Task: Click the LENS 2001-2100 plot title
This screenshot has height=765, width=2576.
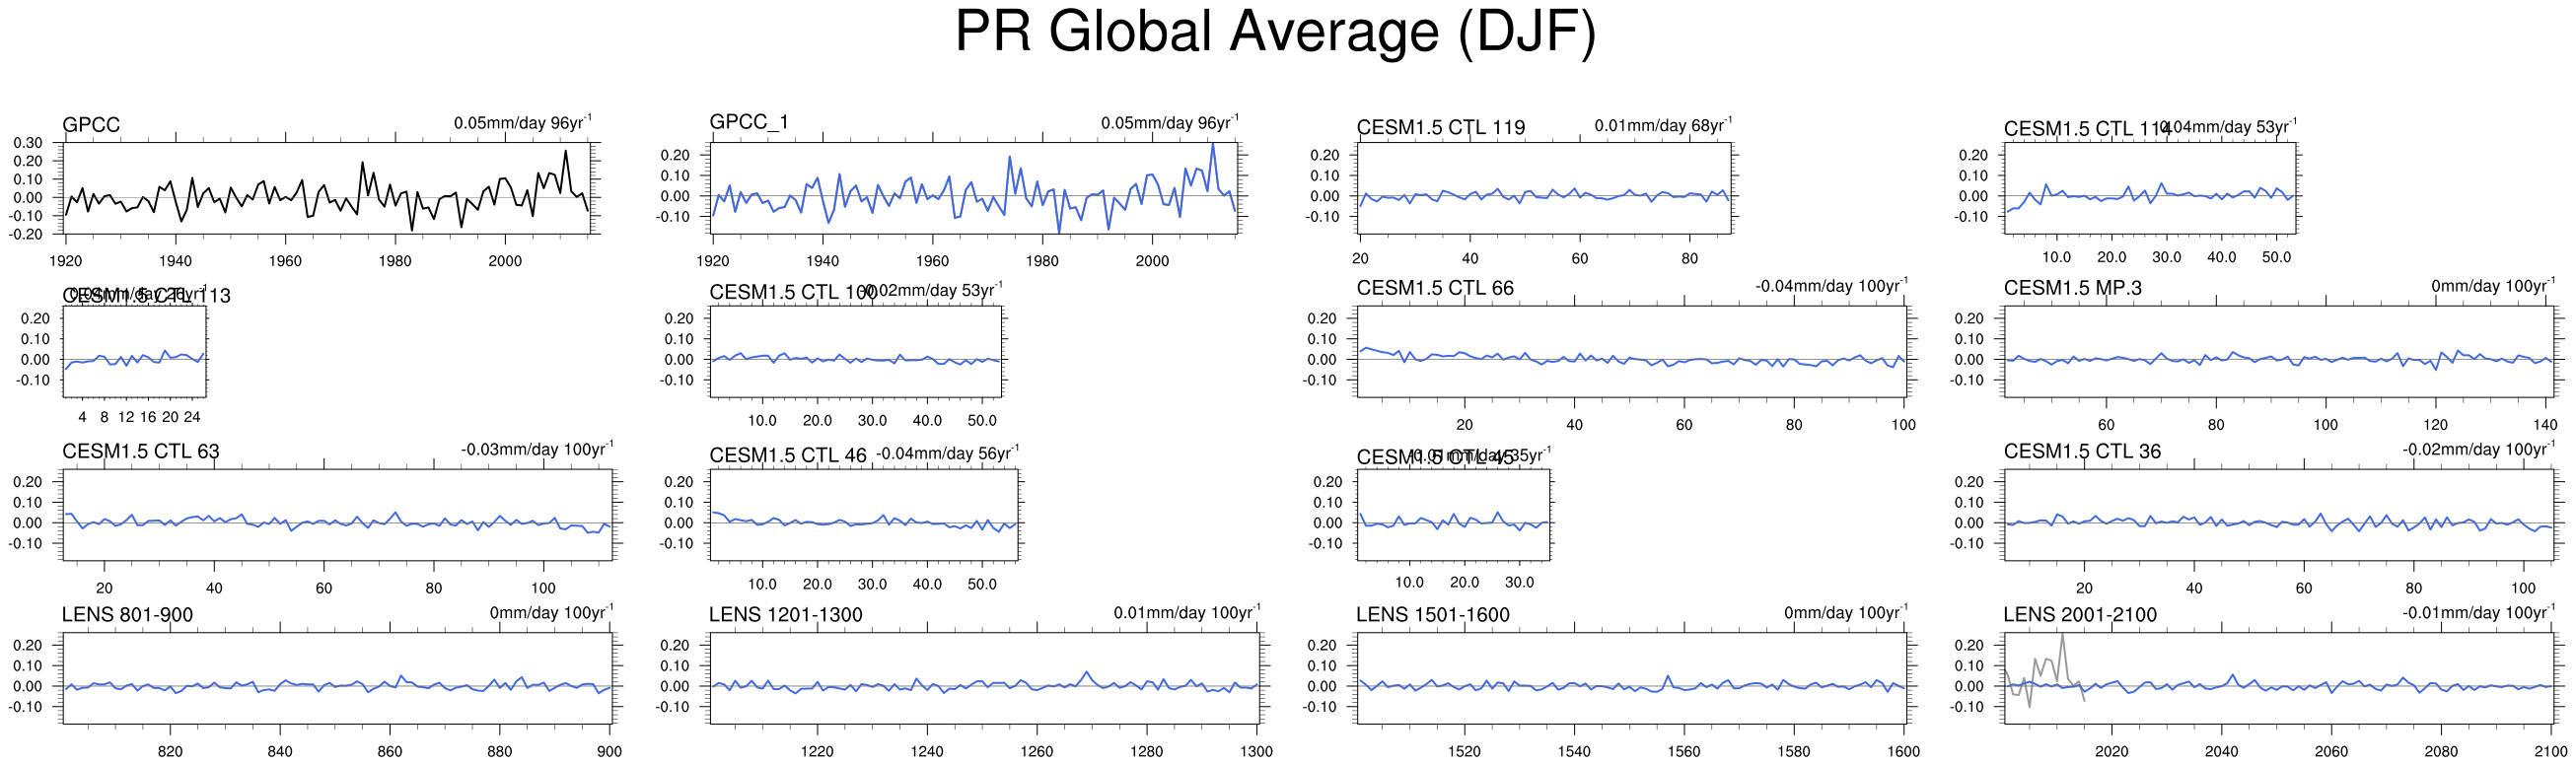Action: (2079, 614)
